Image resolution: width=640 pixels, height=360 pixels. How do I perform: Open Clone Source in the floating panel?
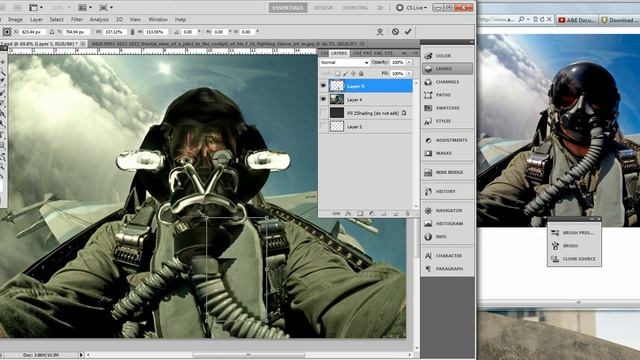tap(574, 259)
